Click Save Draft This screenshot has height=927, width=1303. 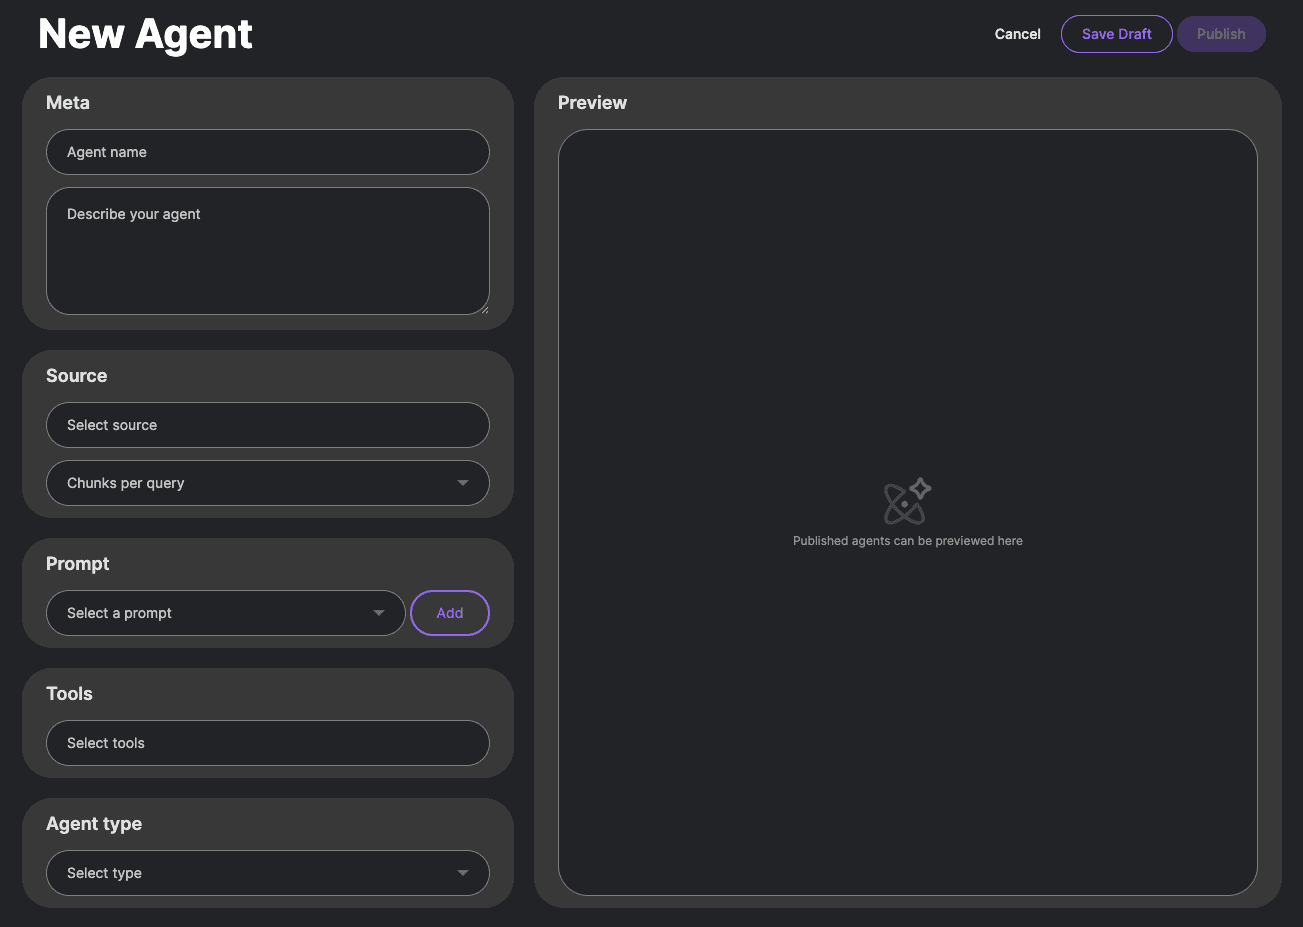[x=1116, y=33]
